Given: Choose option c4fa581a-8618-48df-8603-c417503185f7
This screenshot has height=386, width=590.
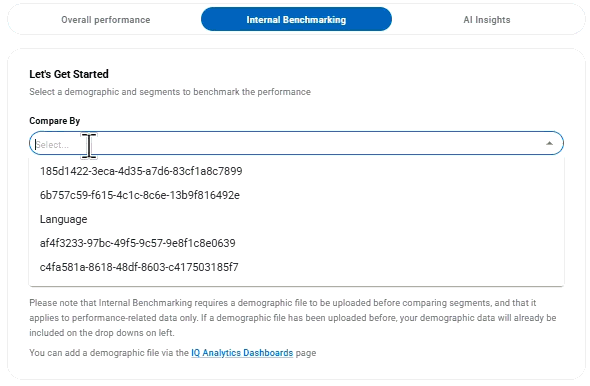Looking at the screenshot, I should 296,267.
